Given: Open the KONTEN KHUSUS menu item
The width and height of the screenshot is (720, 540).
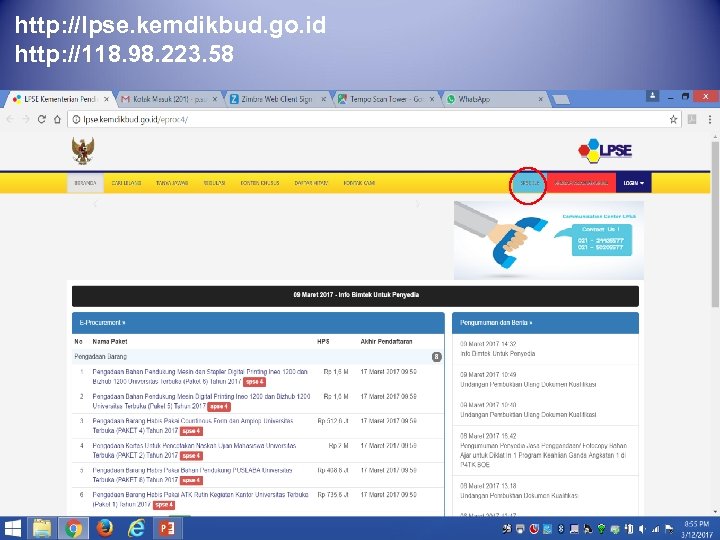Looking at the screenshot, I should (260, 183).
